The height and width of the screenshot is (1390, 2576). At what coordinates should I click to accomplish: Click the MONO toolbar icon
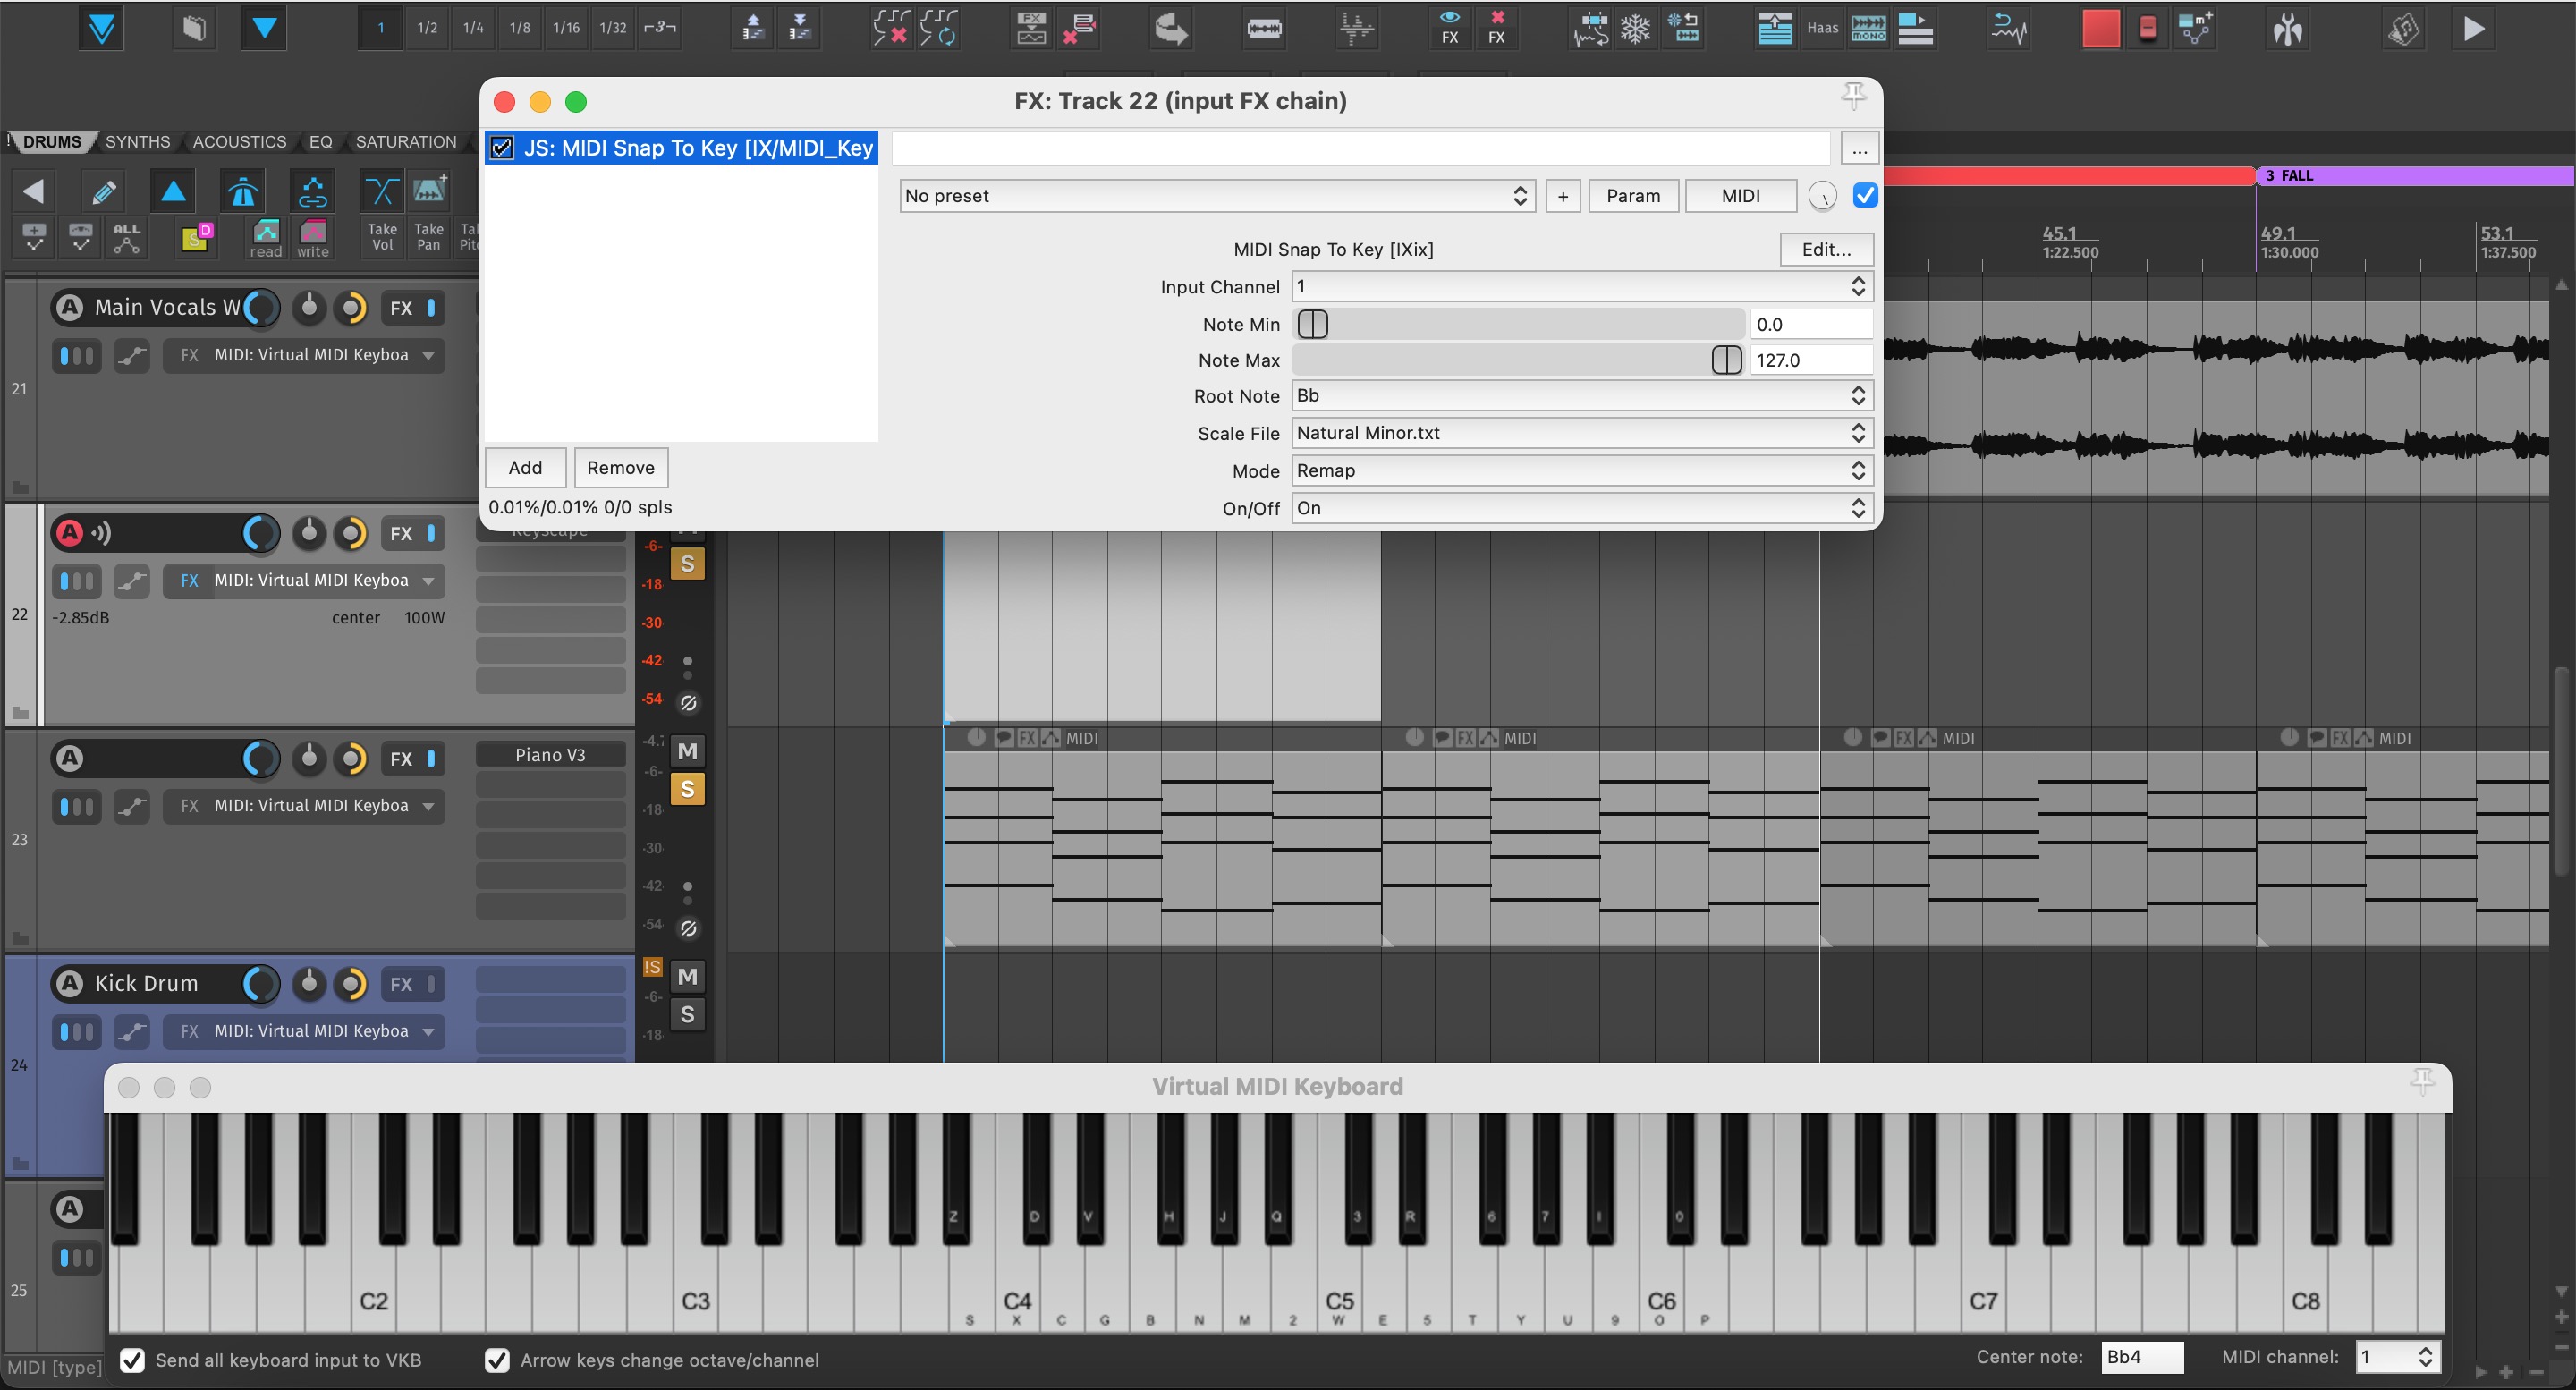click(1868, 28)
